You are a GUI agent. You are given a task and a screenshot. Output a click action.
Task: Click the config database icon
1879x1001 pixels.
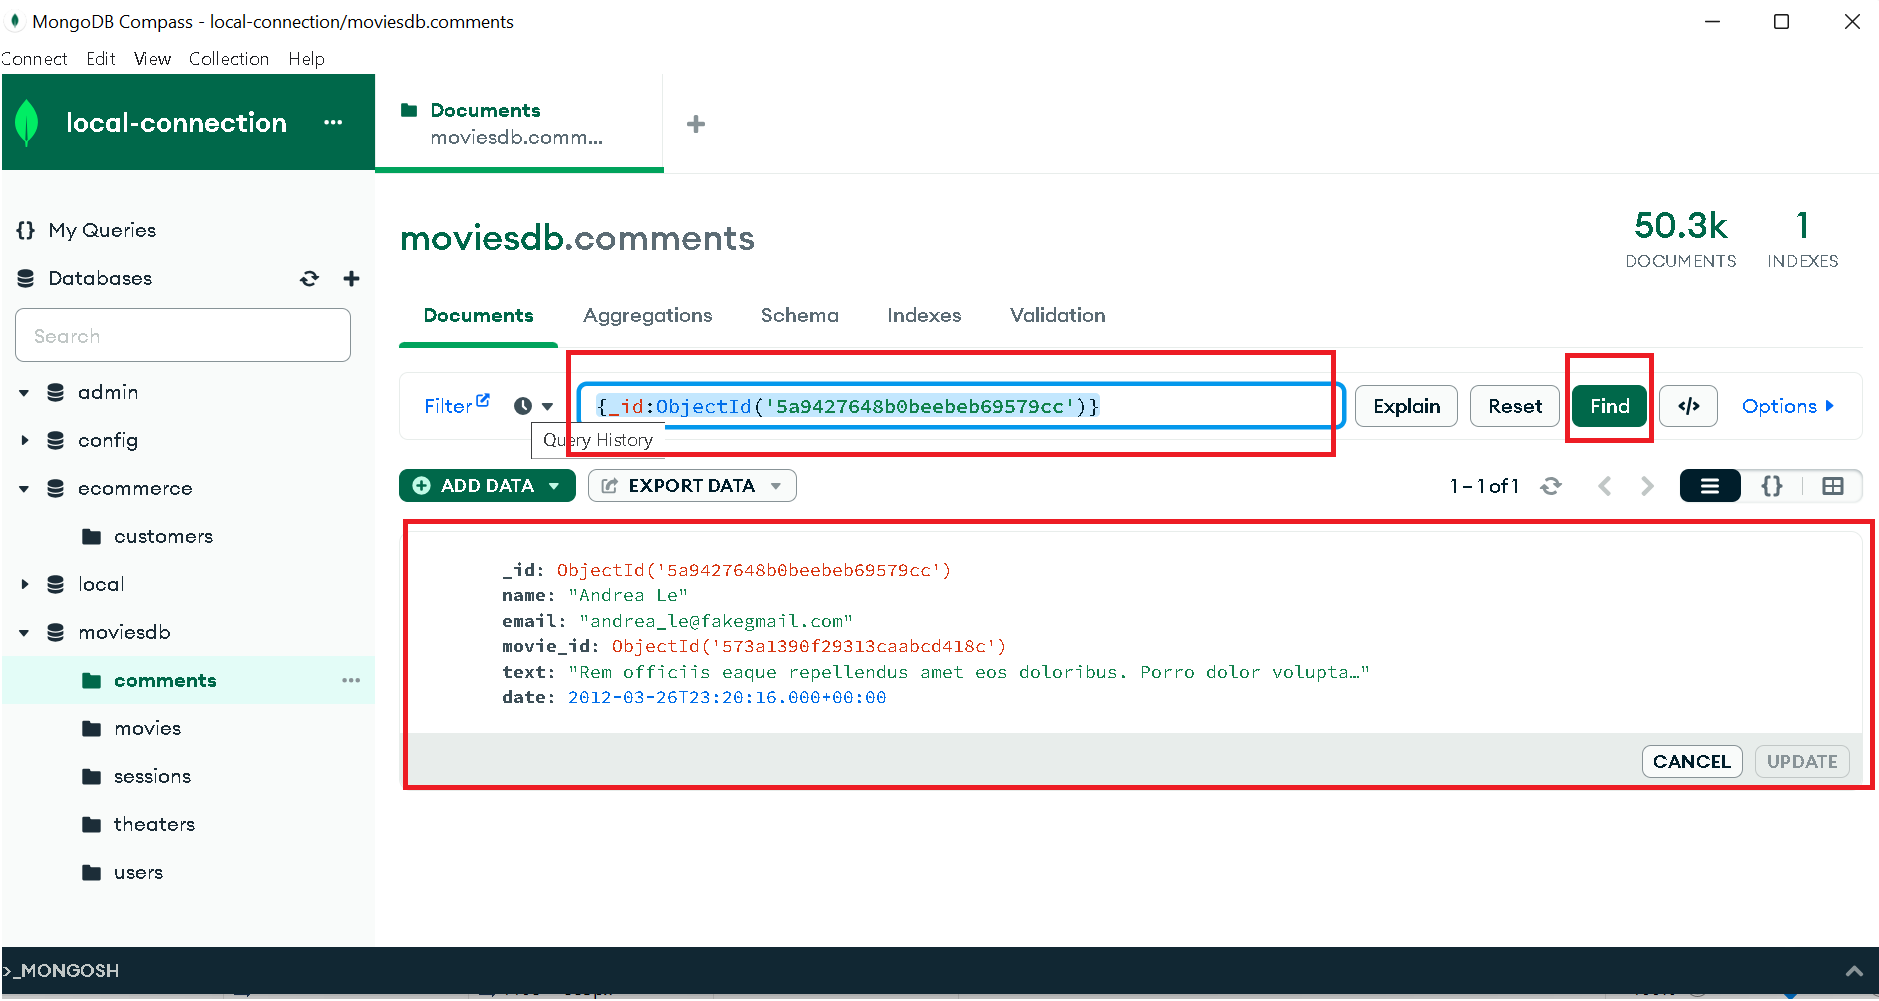(x=56, y=440)
